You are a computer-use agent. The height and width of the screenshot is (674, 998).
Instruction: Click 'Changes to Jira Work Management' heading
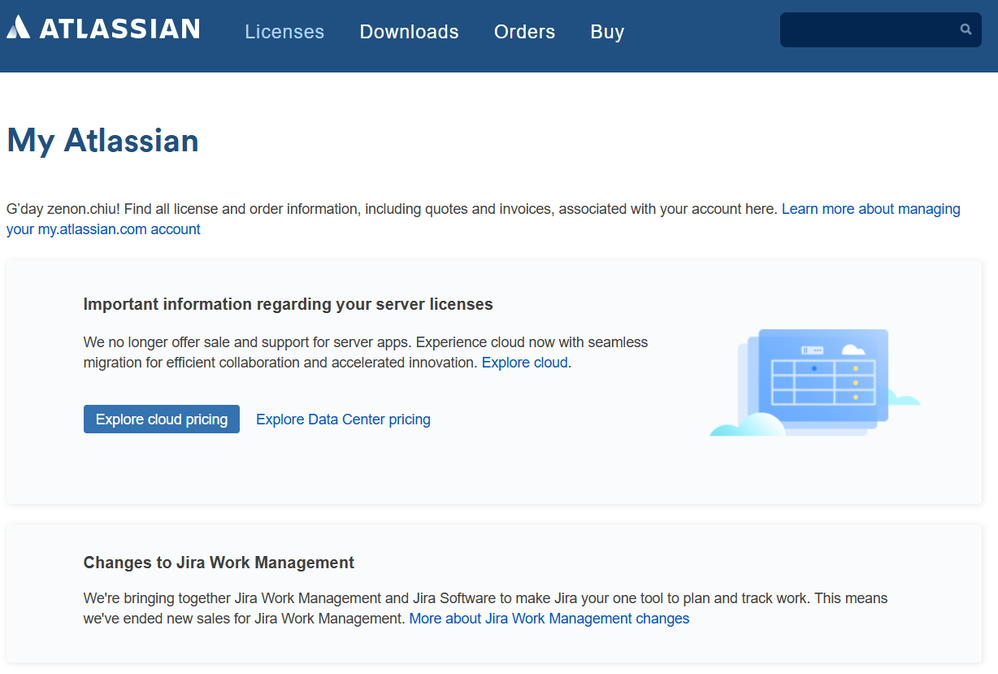click(218, 563)
